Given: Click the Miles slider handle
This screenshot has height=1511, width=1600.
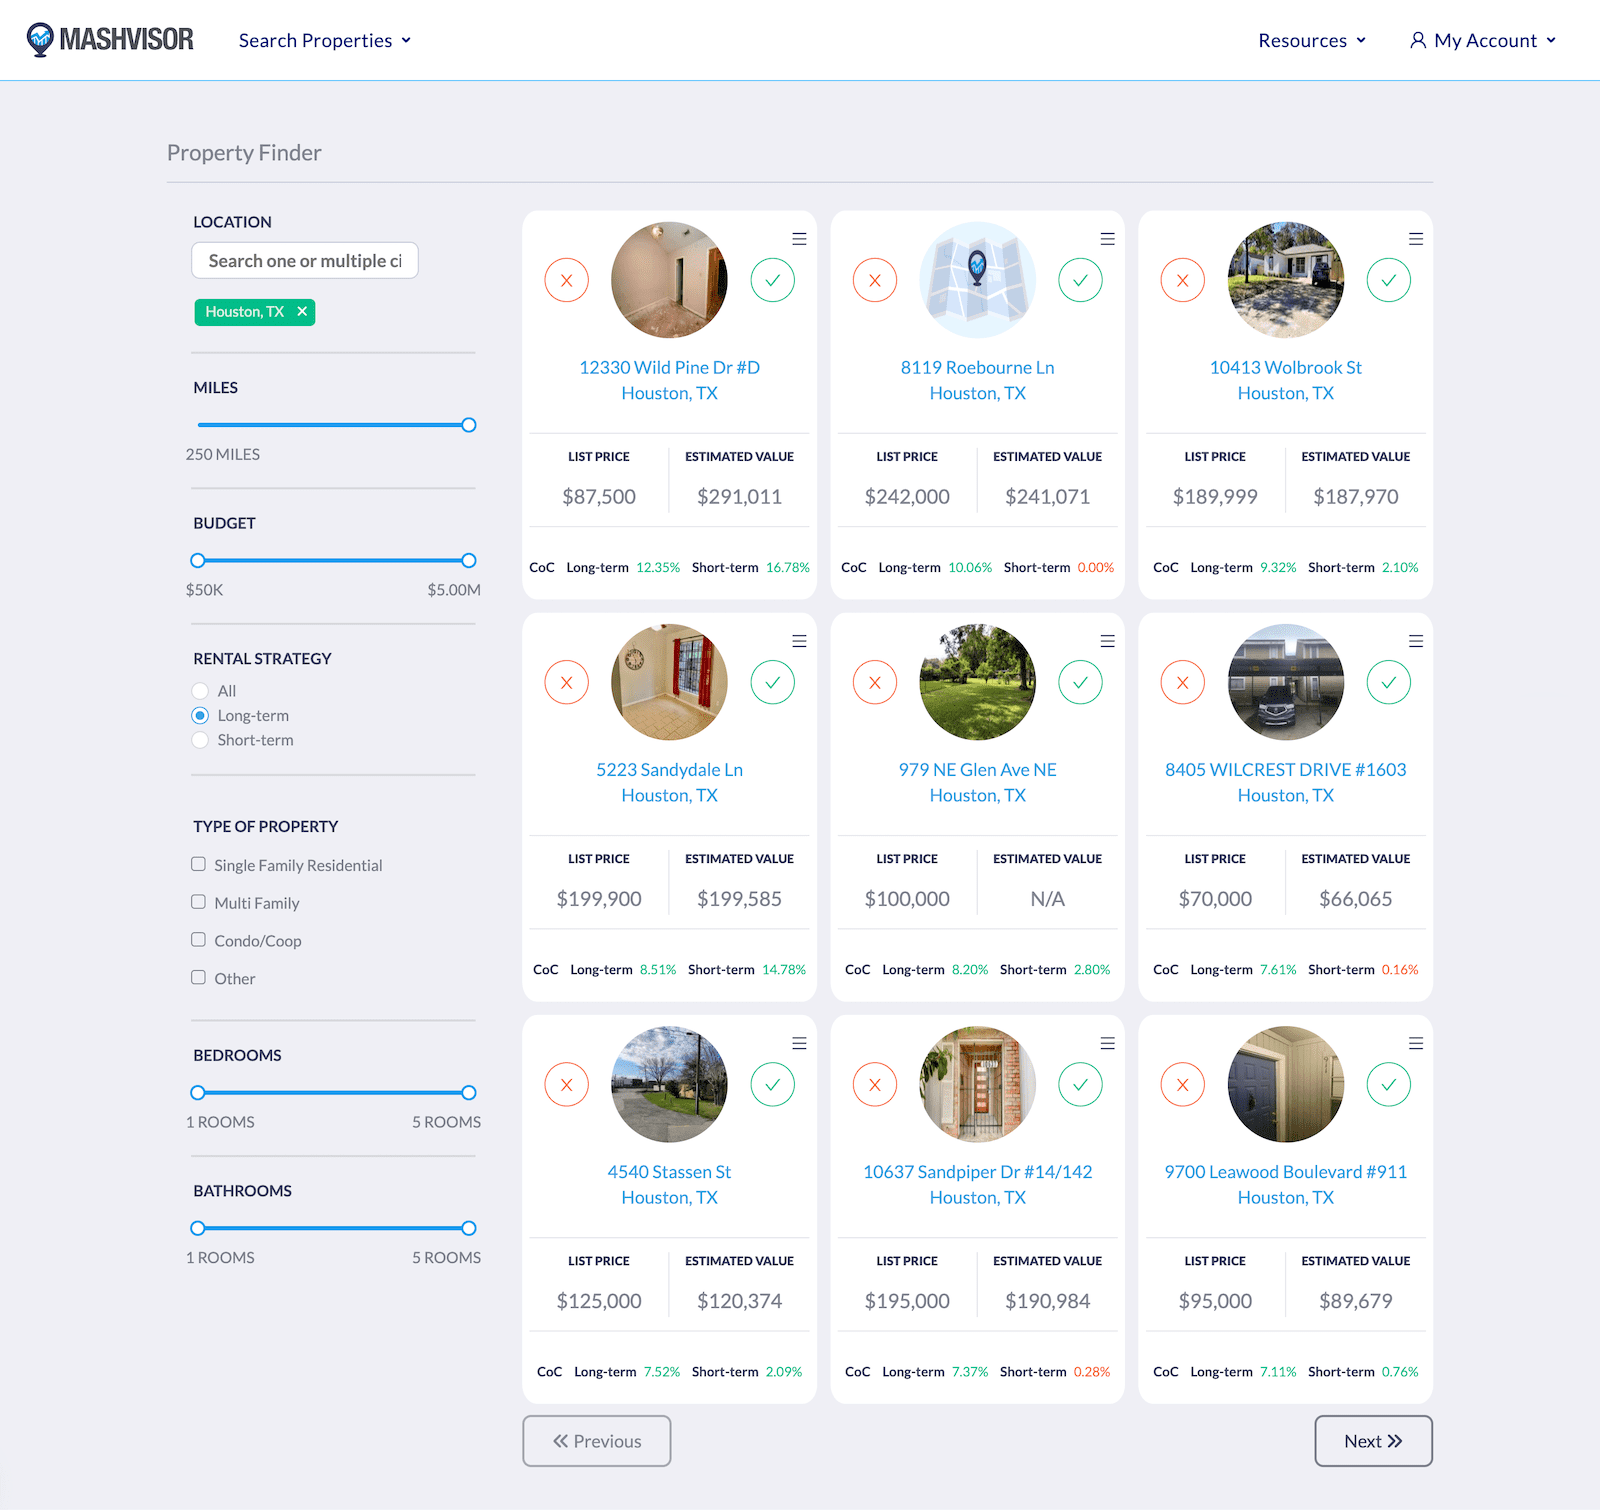Looking at the screenshot, I should coord(468,425).
